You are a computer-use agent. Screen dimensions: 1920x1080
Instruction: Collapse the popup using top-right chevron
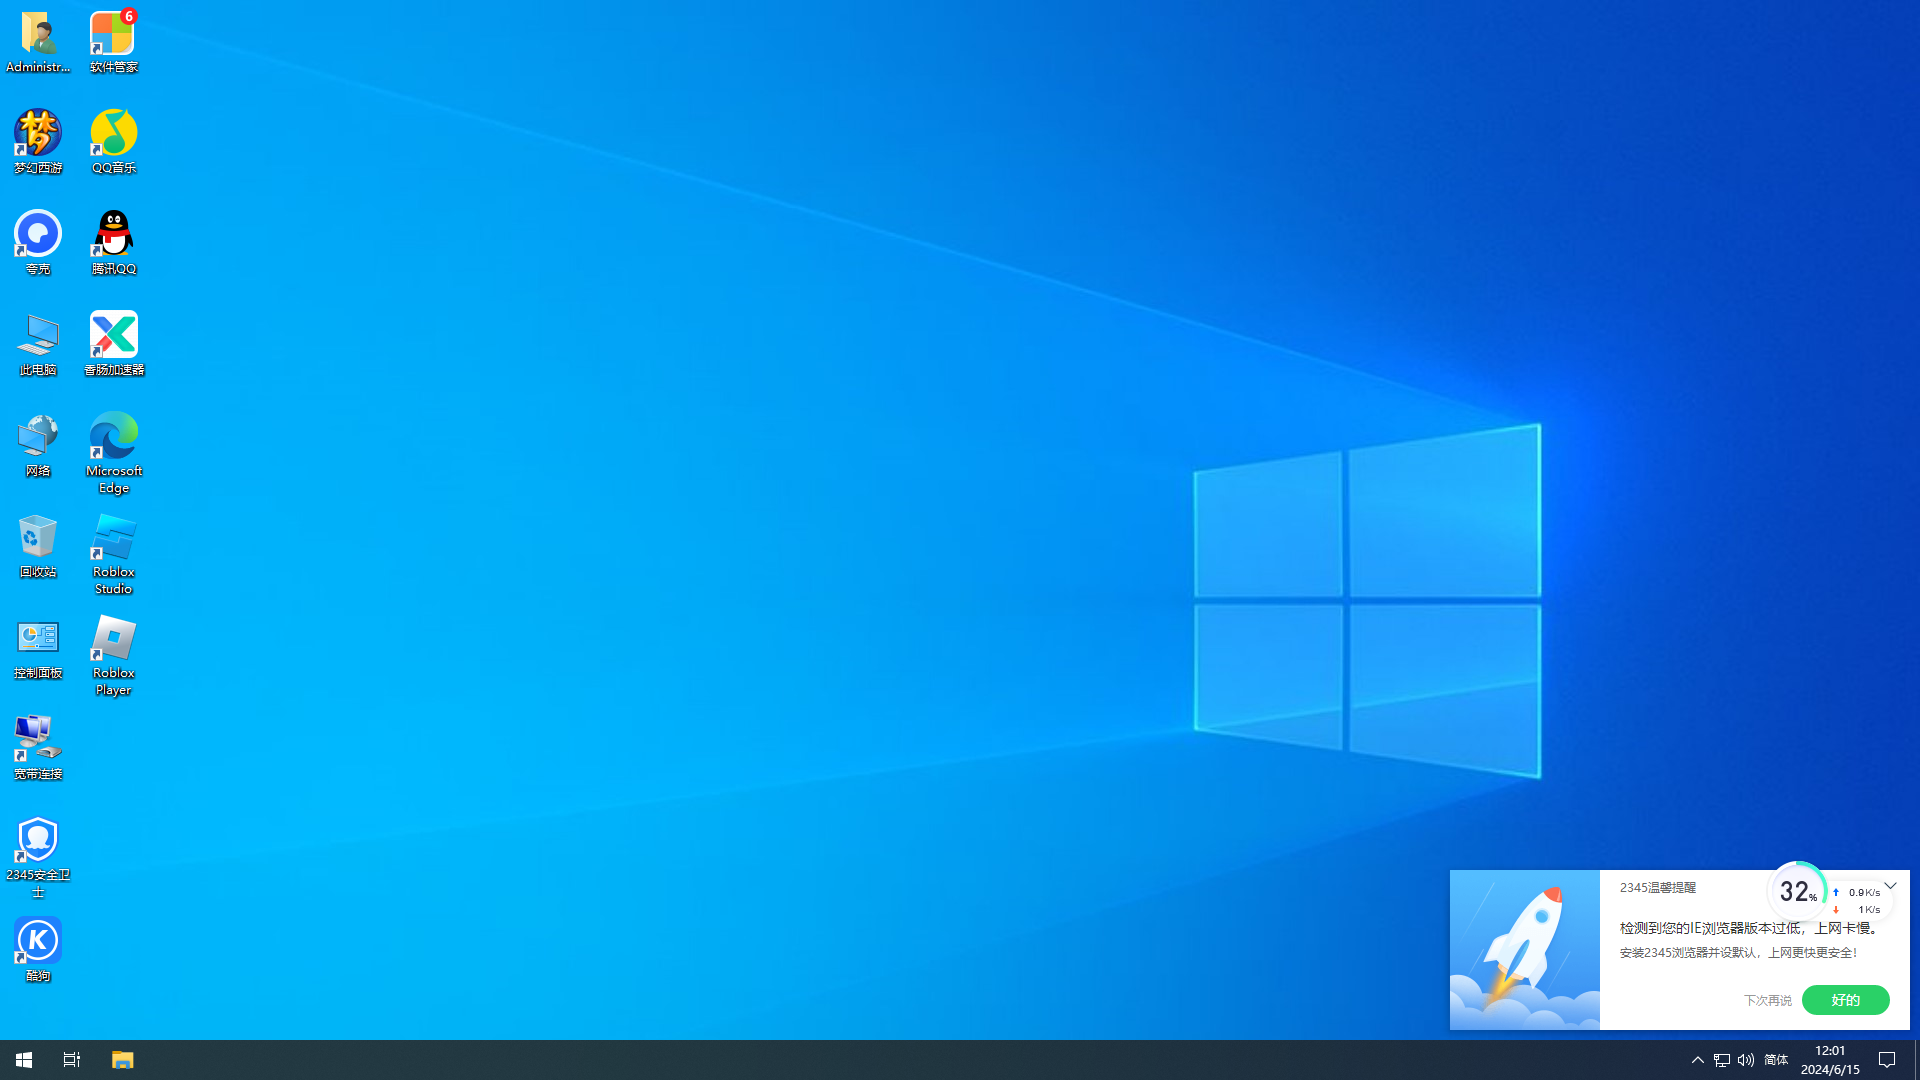click(1890, 886)
